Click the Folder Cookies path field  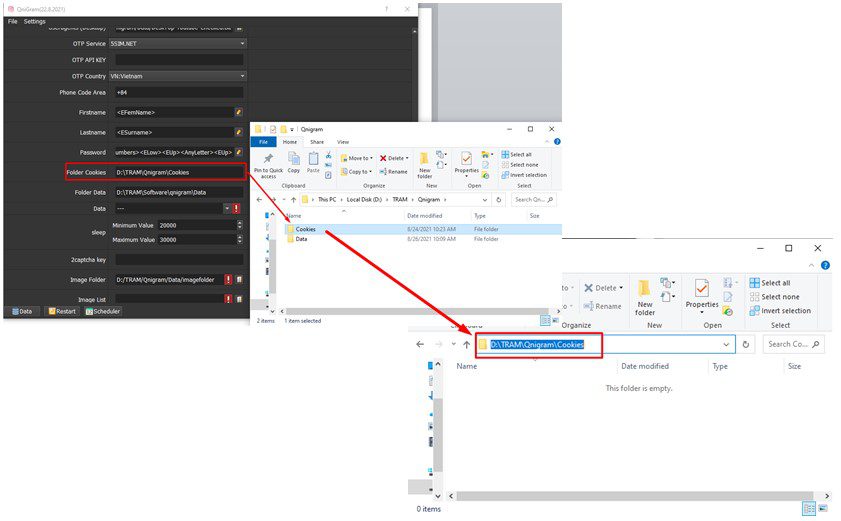[x=179, y=172]
